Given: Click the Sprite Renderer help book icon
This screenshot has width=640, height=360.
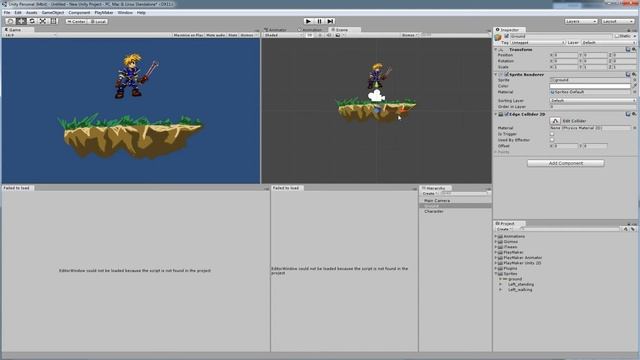Looking at the screenshot, I should click(x=628, y=75).
